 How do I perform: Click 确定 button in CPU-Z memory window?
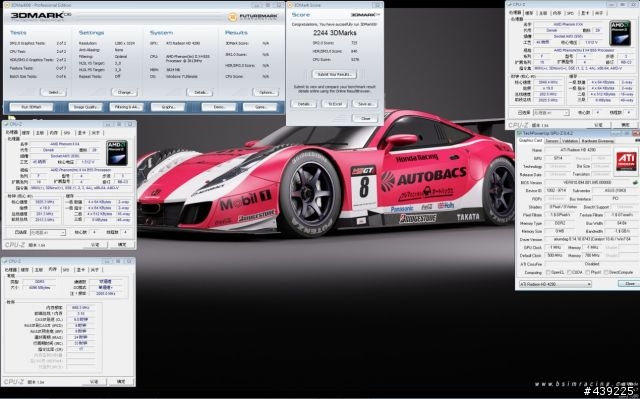(122, 382)
